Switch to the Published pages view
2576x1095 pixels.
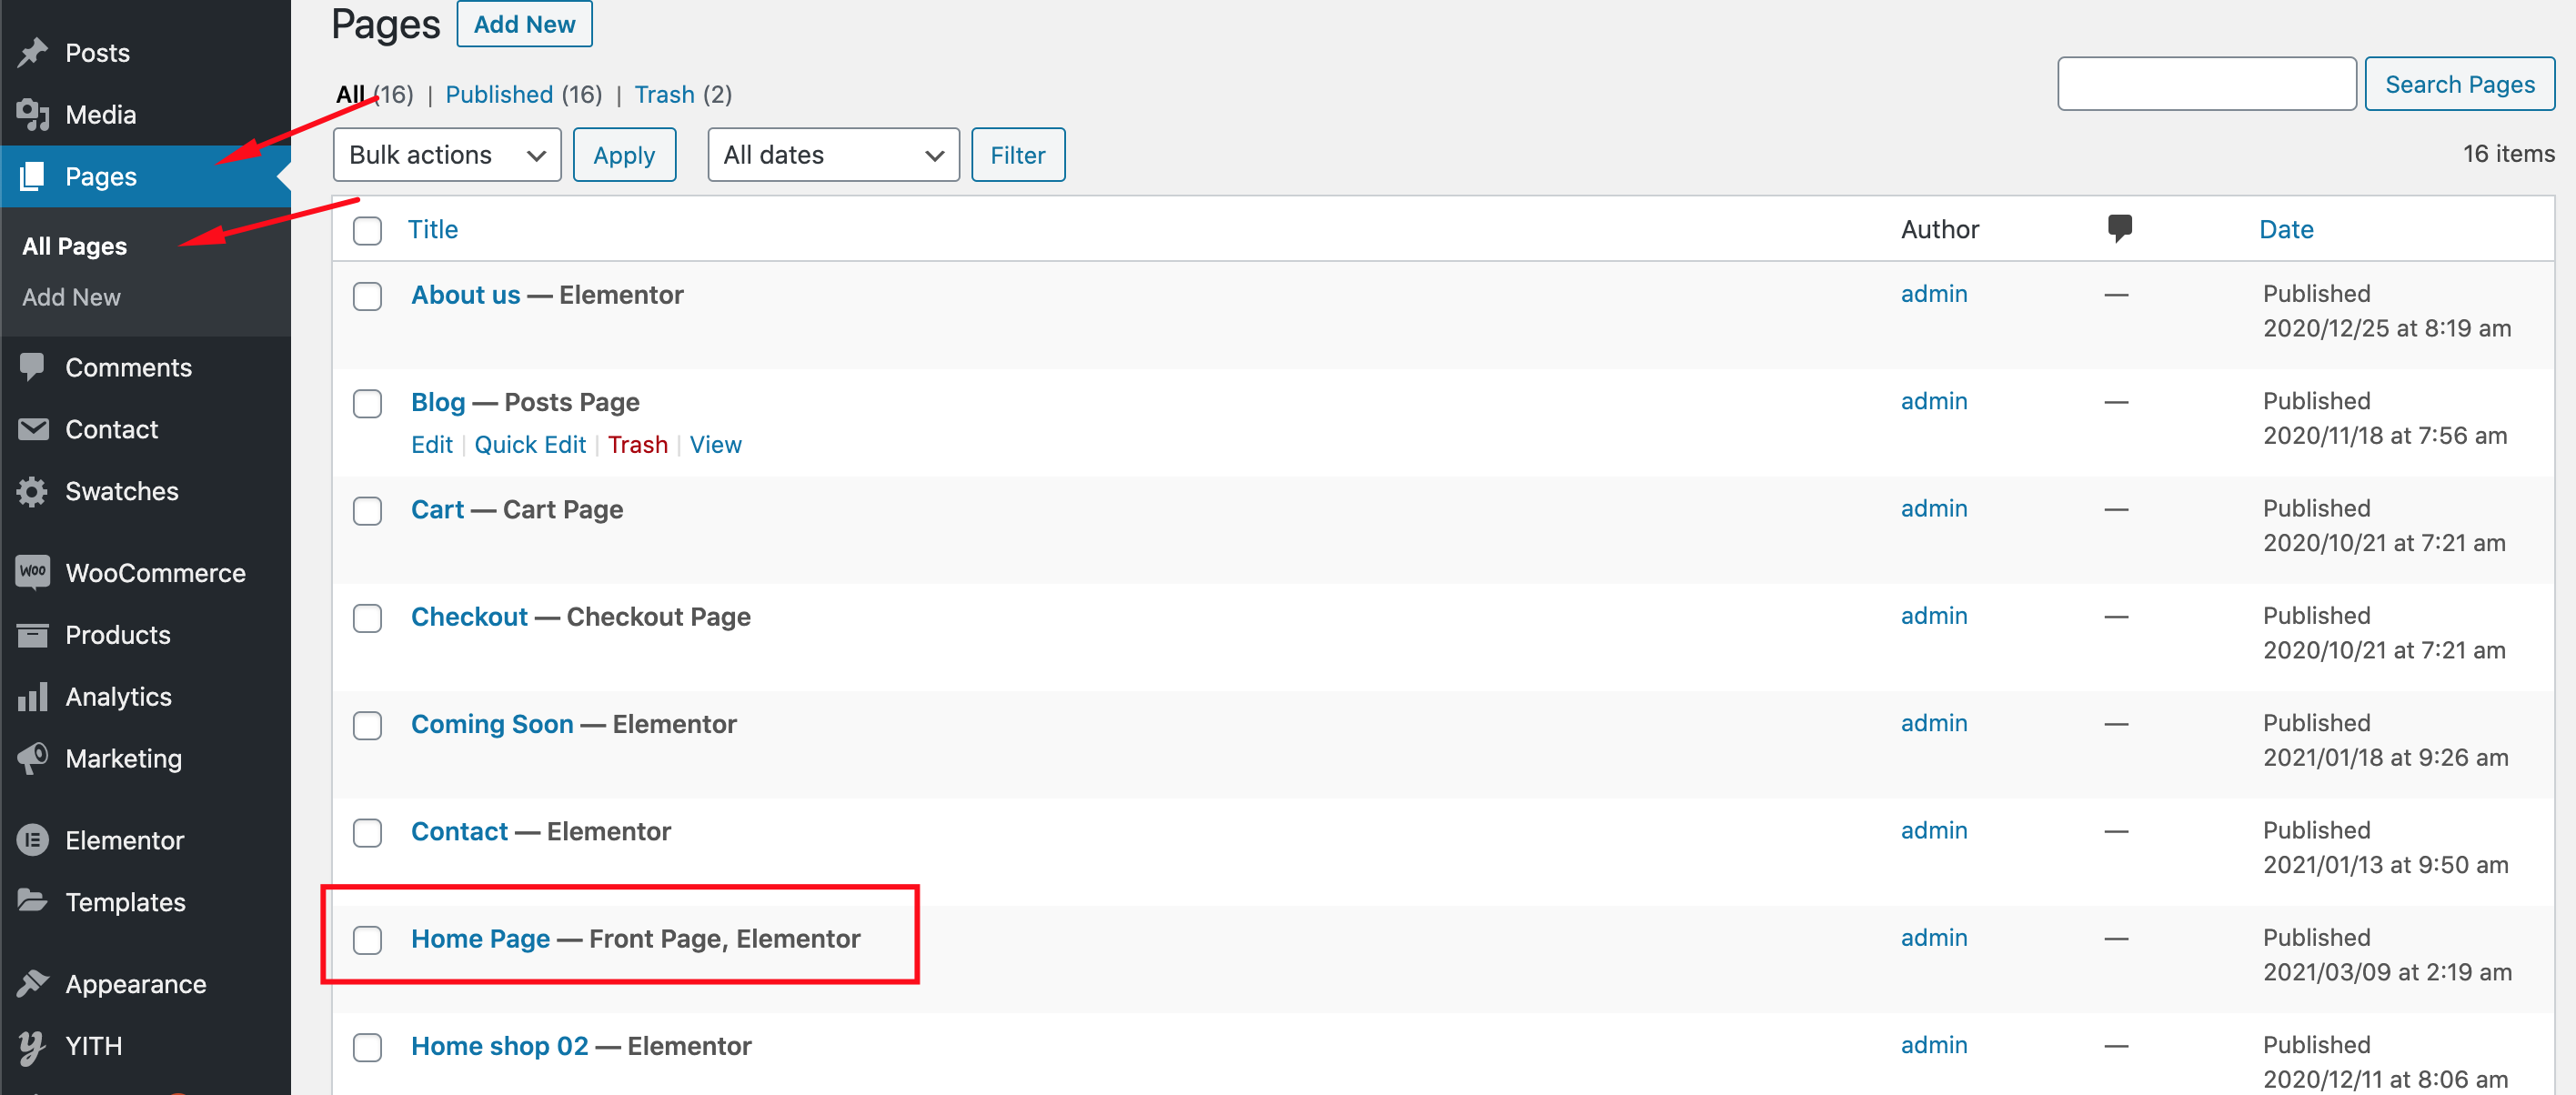[499, 94]
